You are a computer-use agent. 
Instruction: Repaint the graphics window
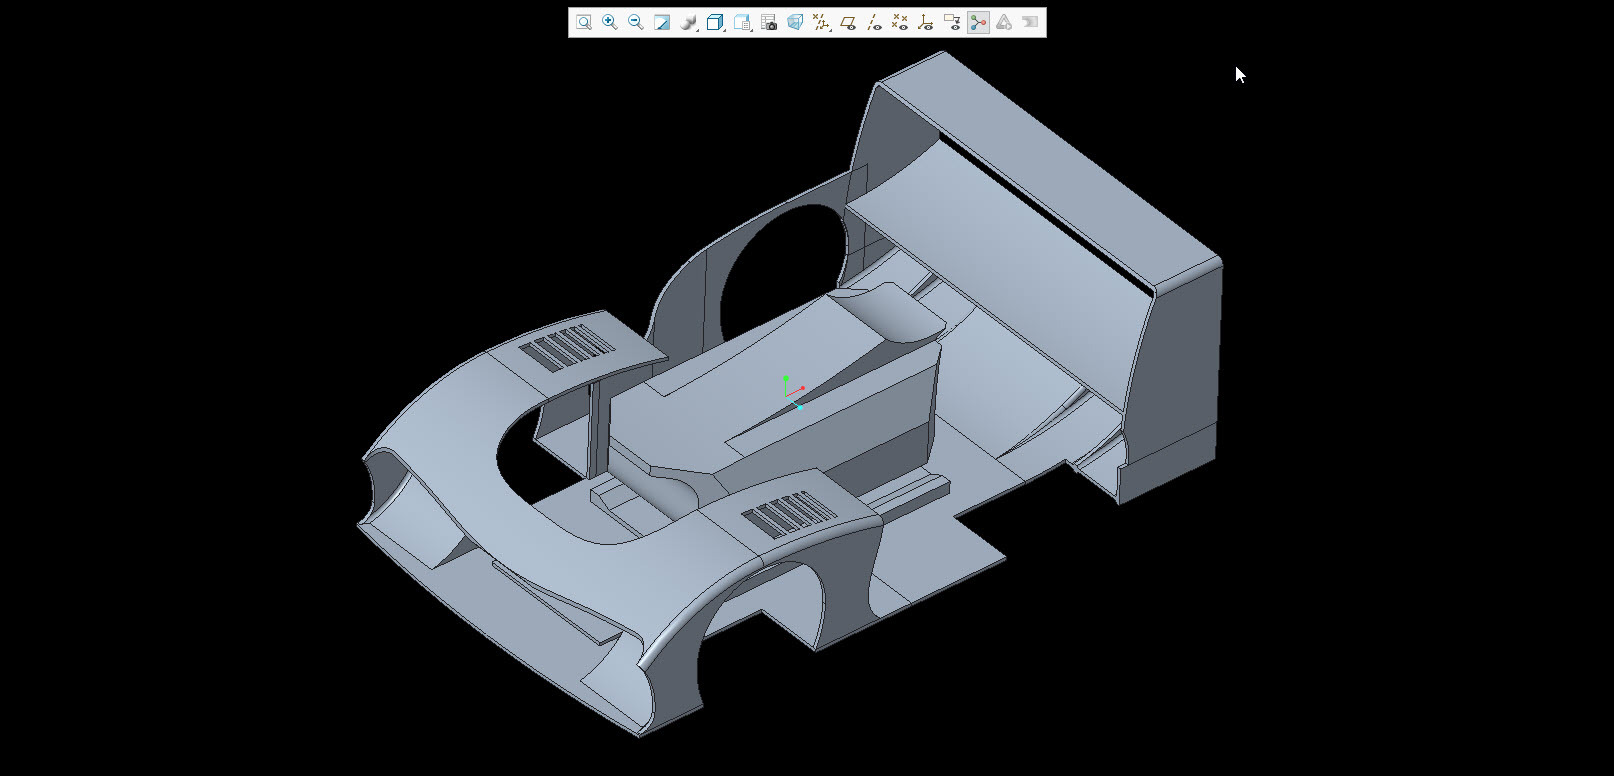point(662,22)
